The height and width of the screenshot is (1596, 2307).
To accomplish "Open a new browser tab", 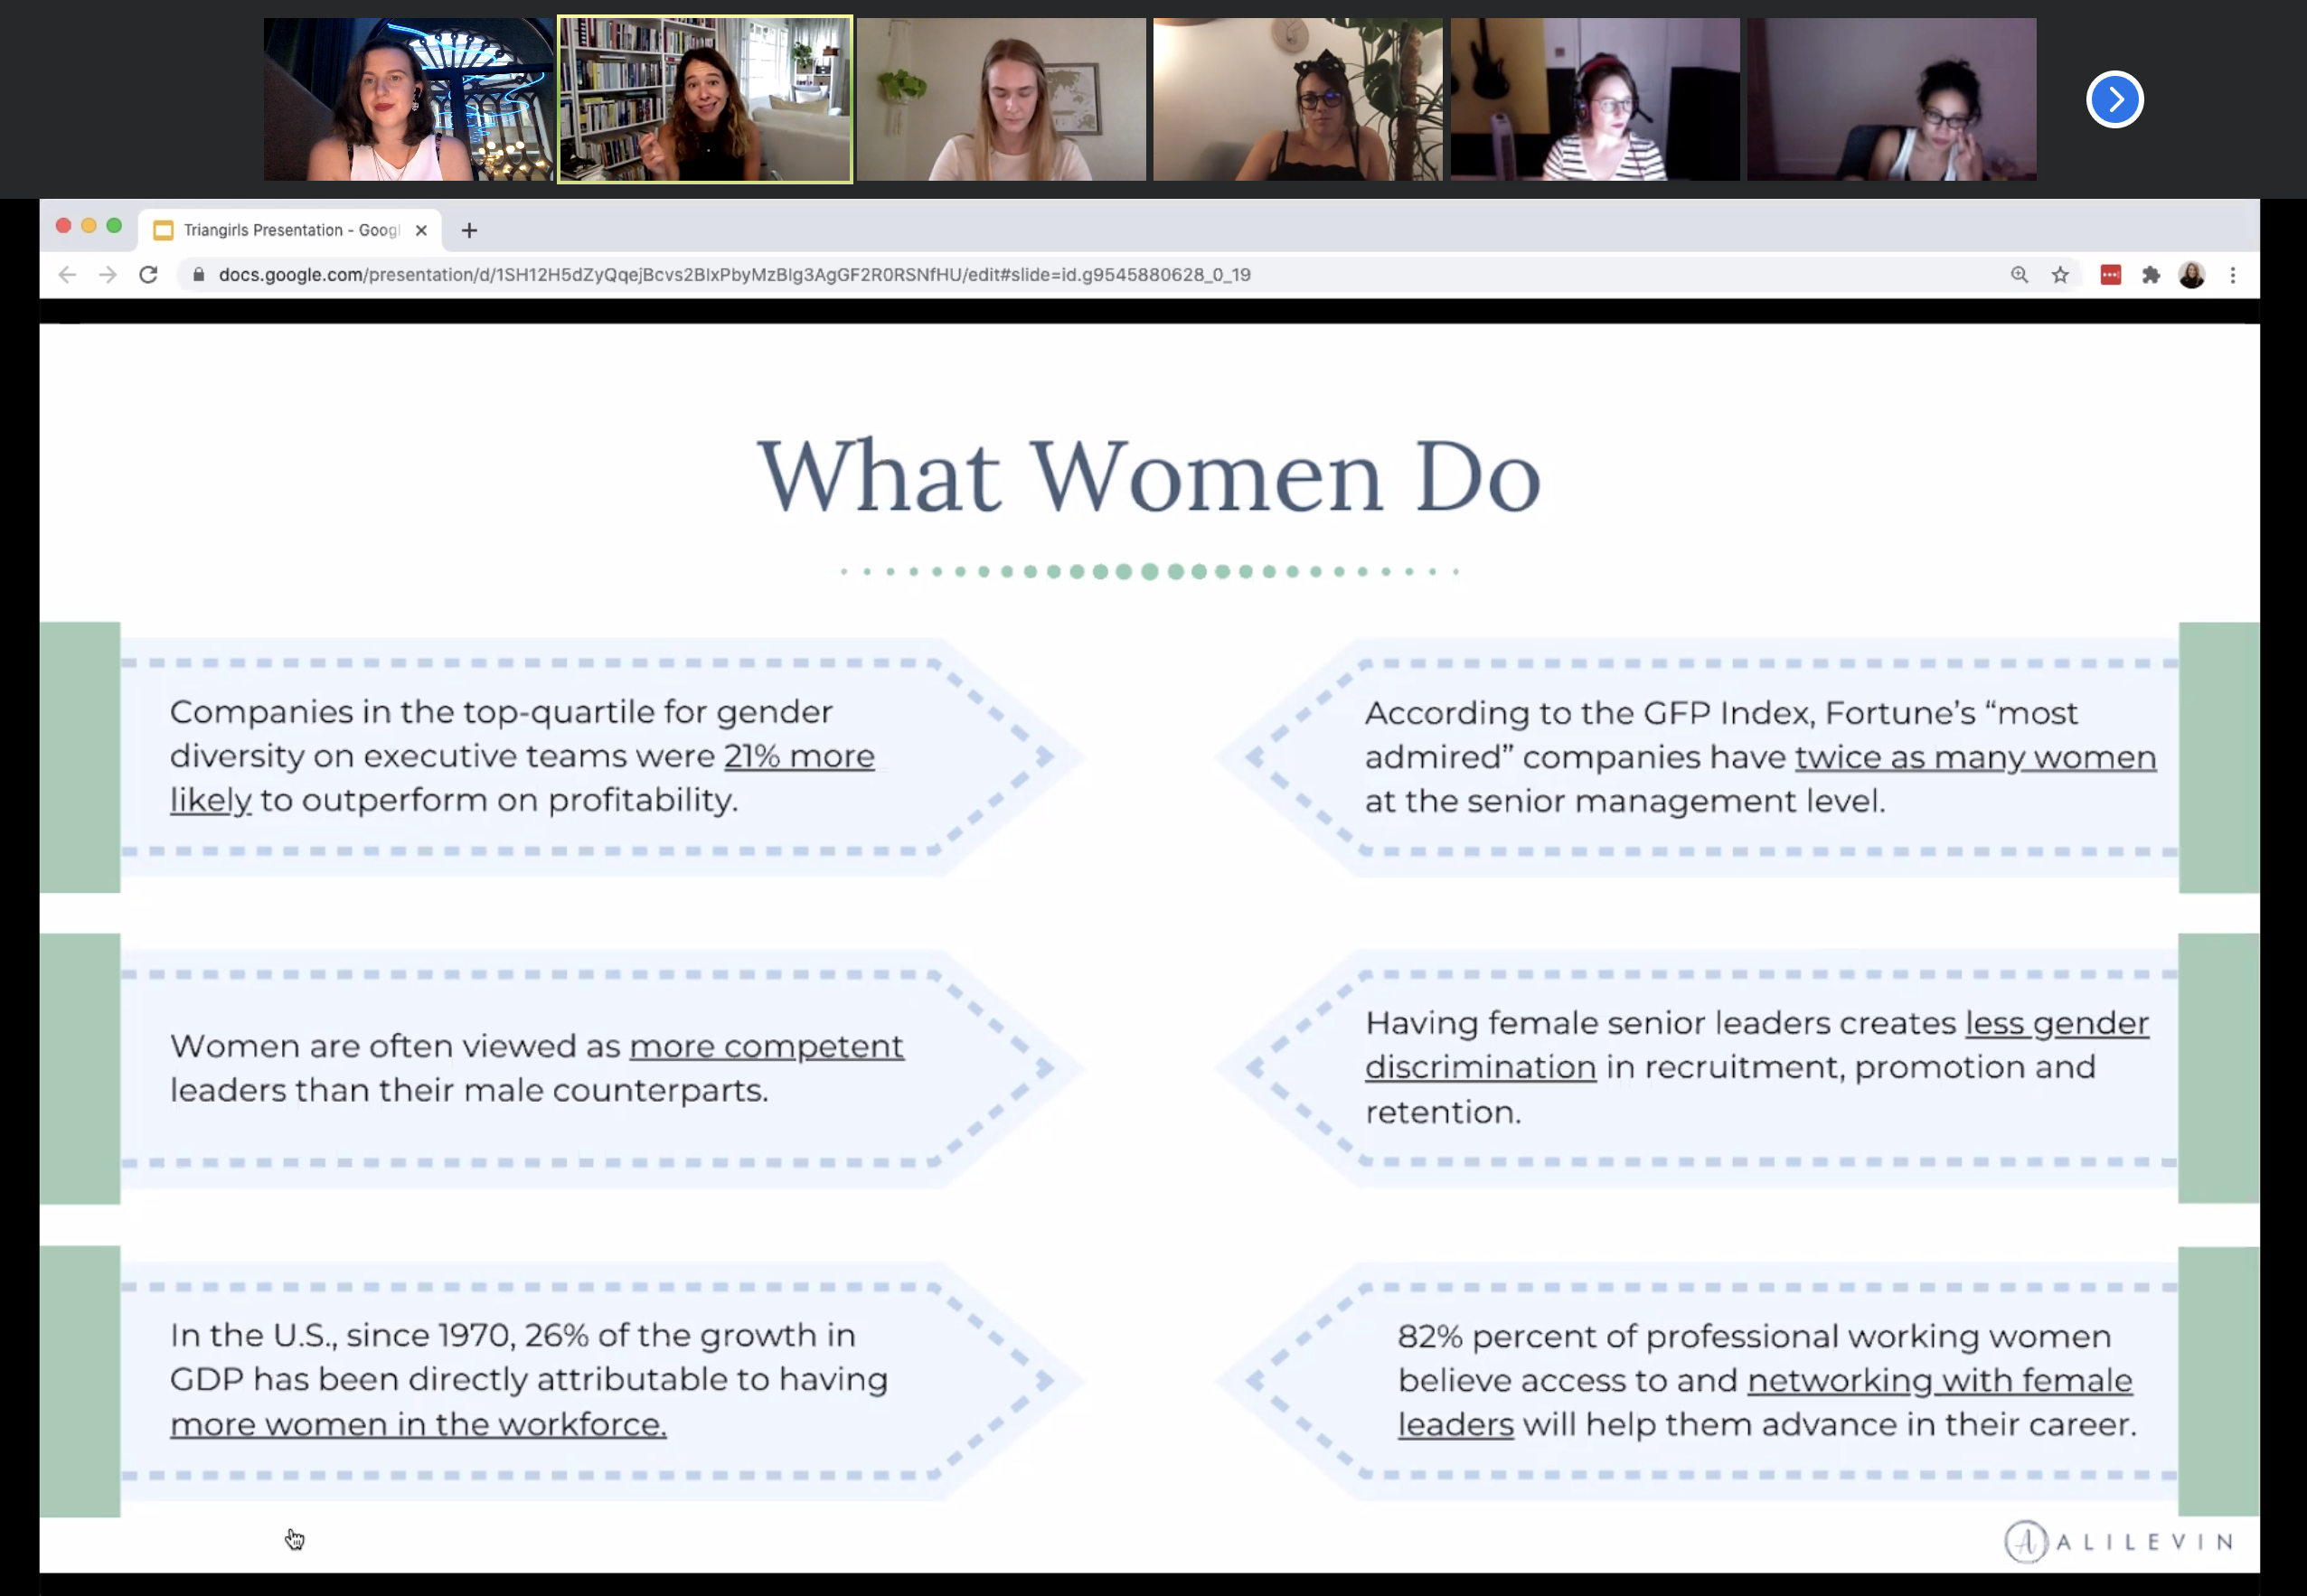I will tap(469, 231).
